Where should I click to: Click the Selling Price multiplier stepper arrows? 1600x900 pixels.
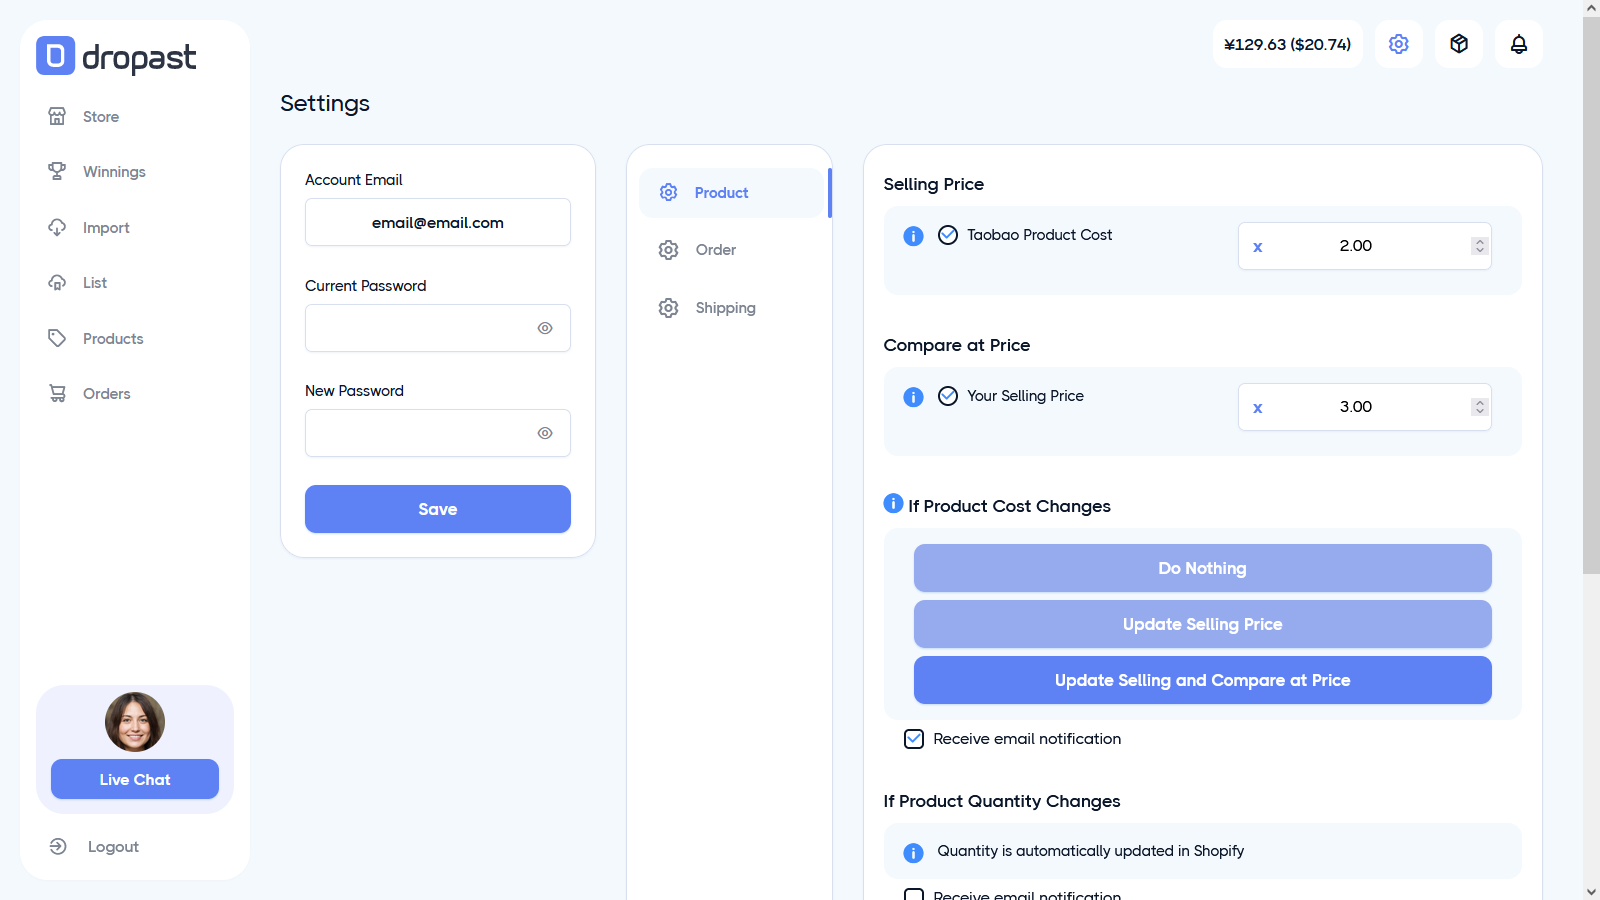pos(1479,246)
